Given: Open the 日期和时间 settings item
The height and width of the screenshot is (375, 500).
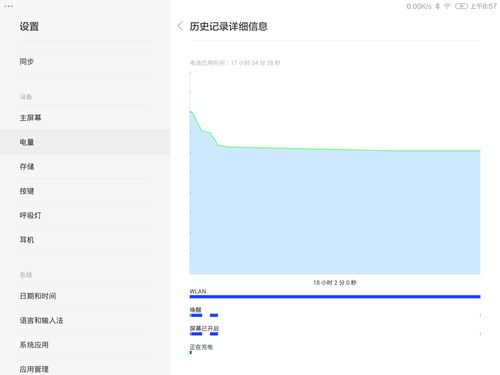Looking at the screenshot, I should [x=85, y=296].
